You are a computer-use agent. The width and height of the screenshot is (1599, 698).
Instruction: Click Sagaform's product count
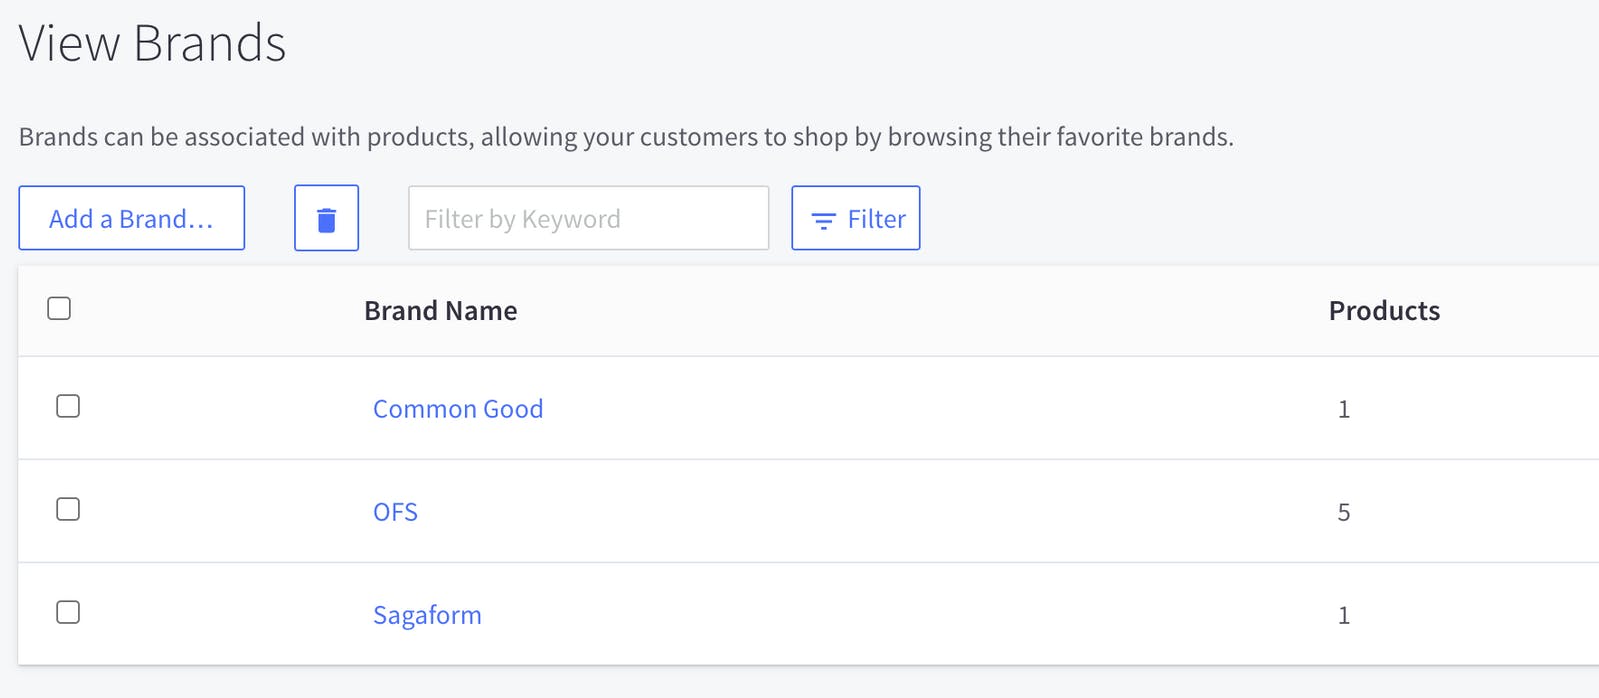point(1344,615)
